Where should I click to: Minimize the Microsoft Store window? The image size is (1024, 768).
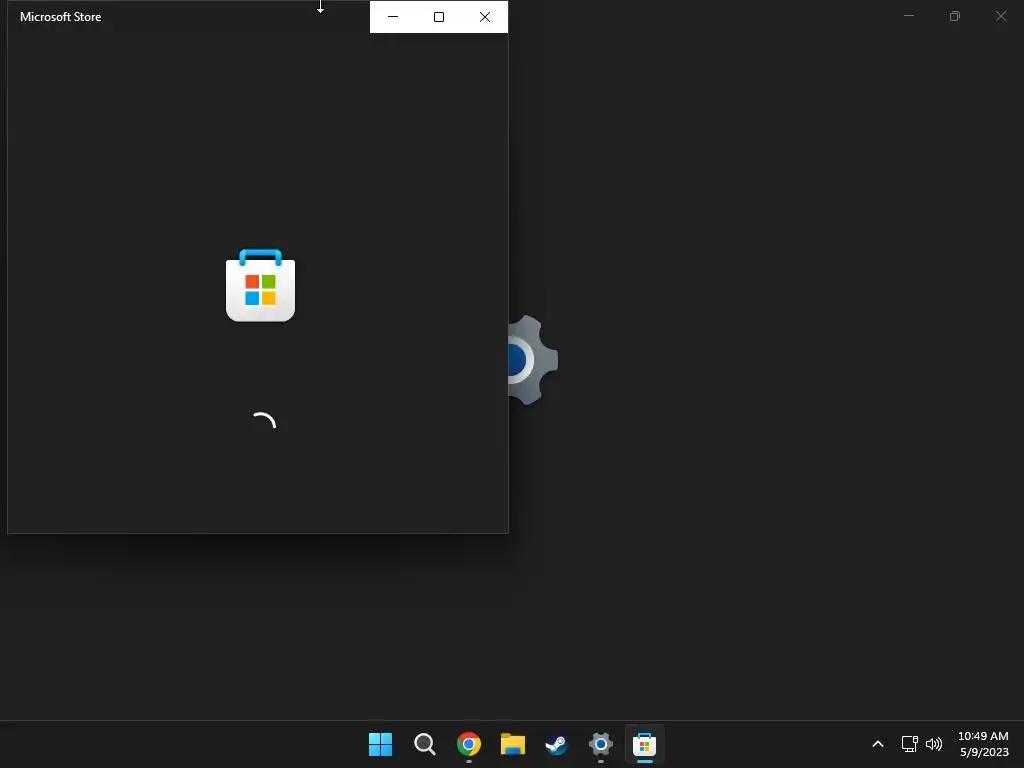393,17
